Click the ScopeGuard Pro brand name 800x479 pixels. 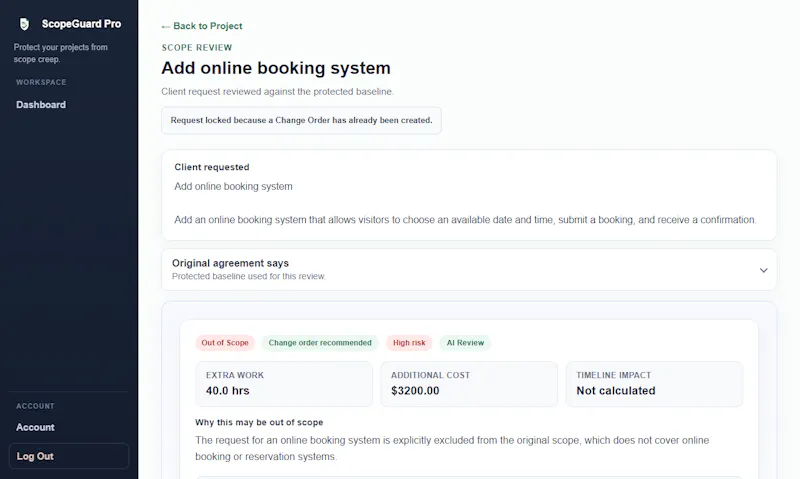pyautogui.click(x=81, y=24)
